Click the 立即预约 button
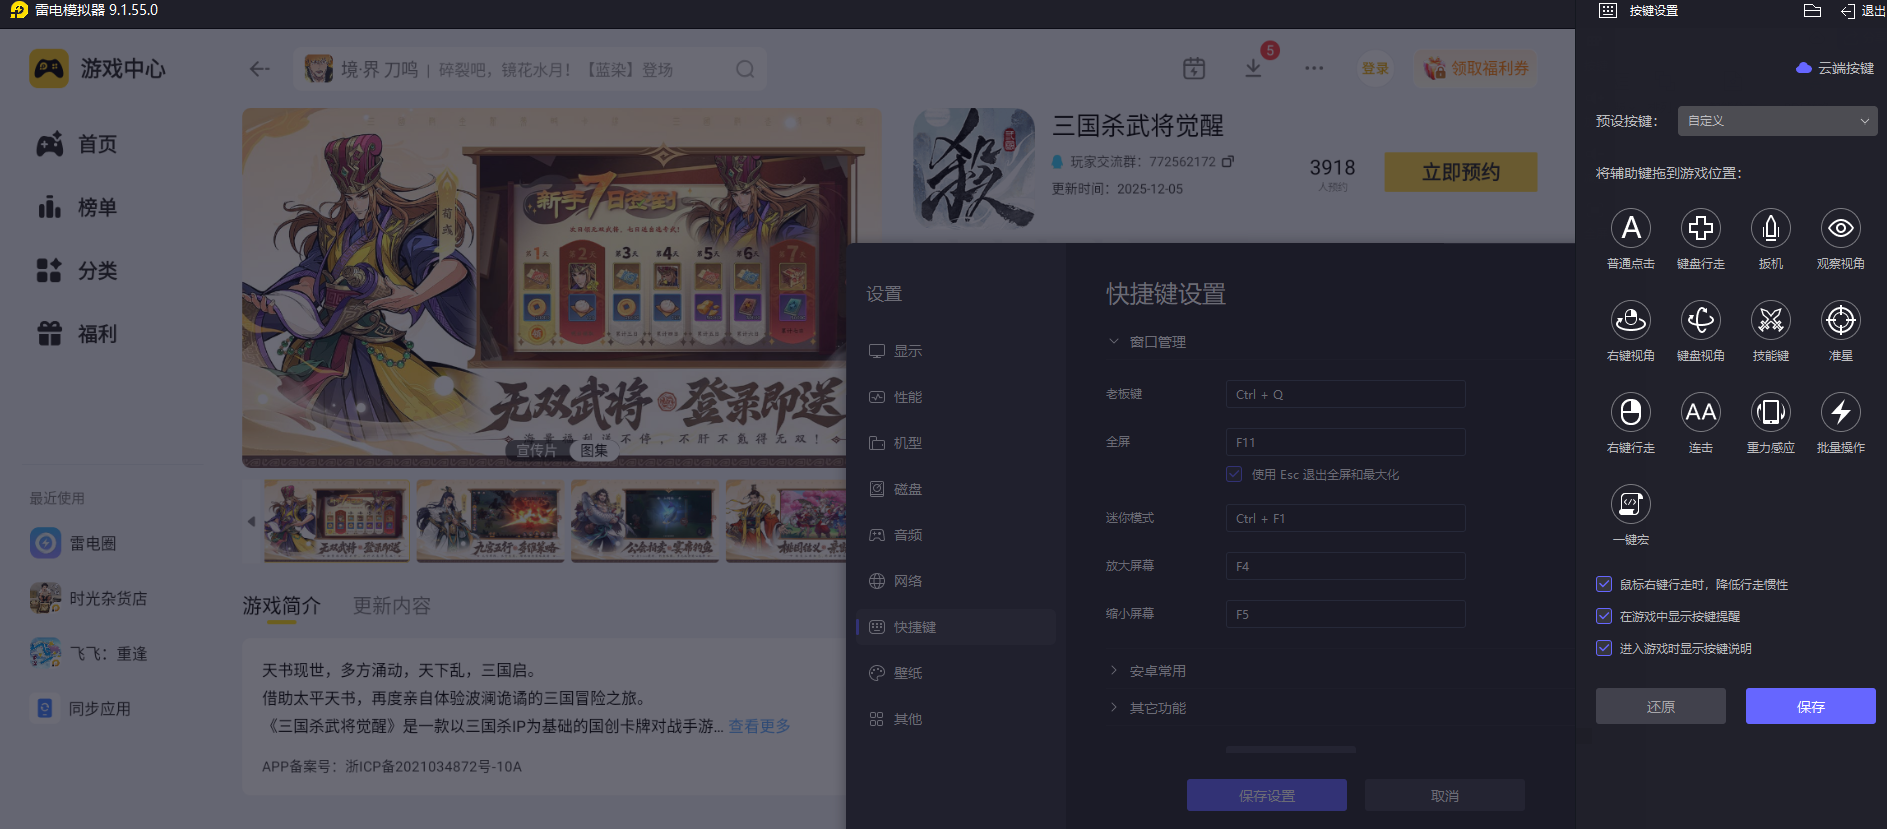This screenshot has height=829, width=1887. tap(1461, 172)
